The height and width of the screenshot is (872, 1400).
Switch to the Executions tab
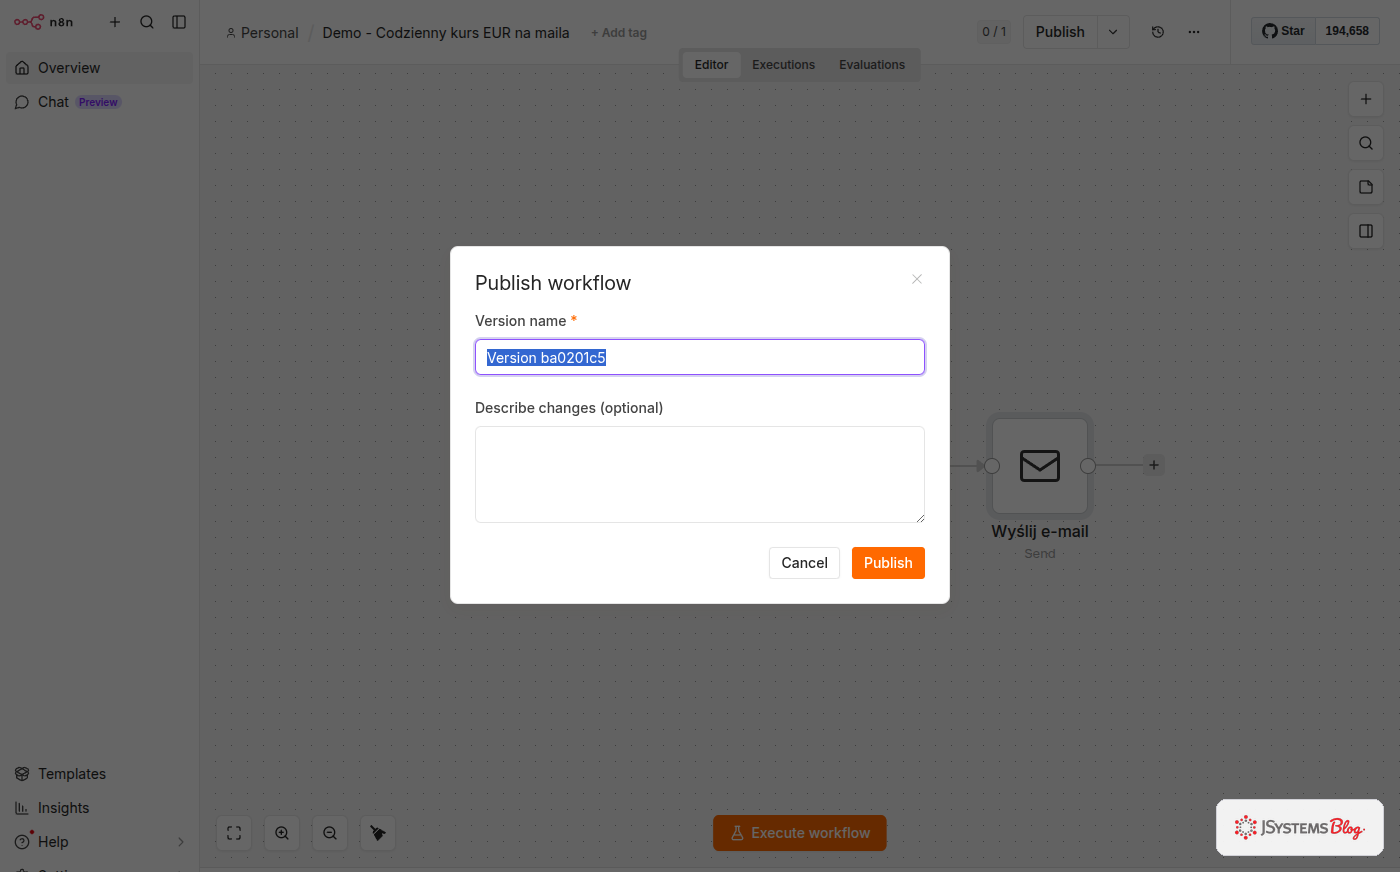click(783, 65)
